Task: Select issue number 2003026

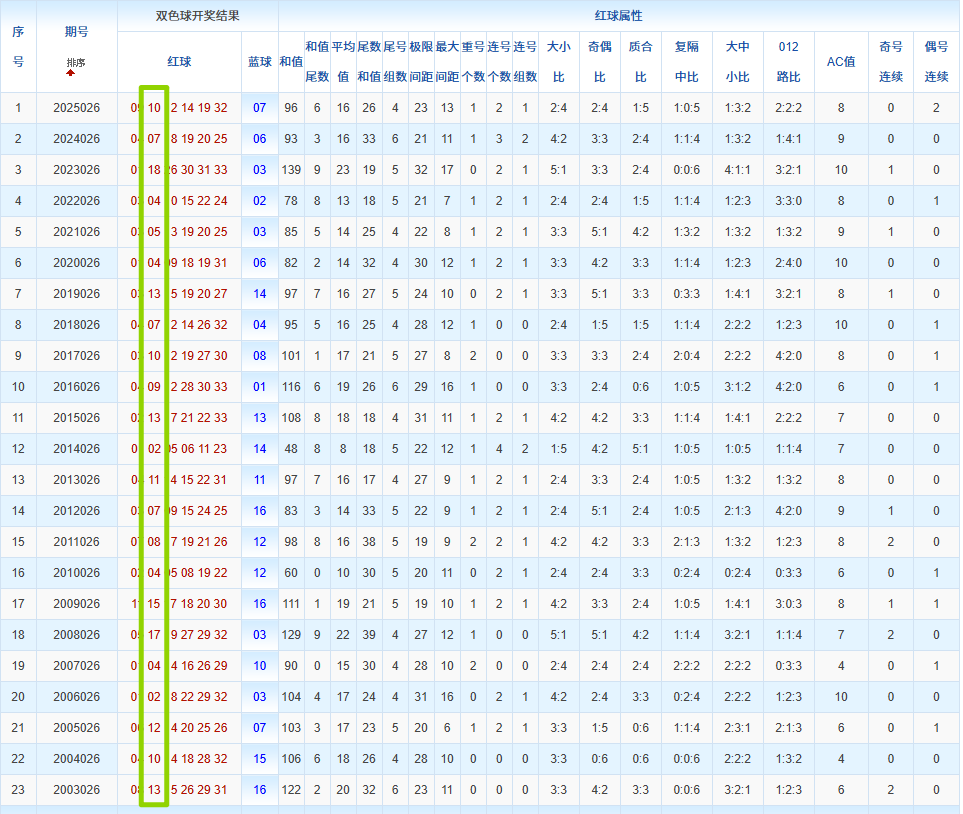Action: point(76,790)
